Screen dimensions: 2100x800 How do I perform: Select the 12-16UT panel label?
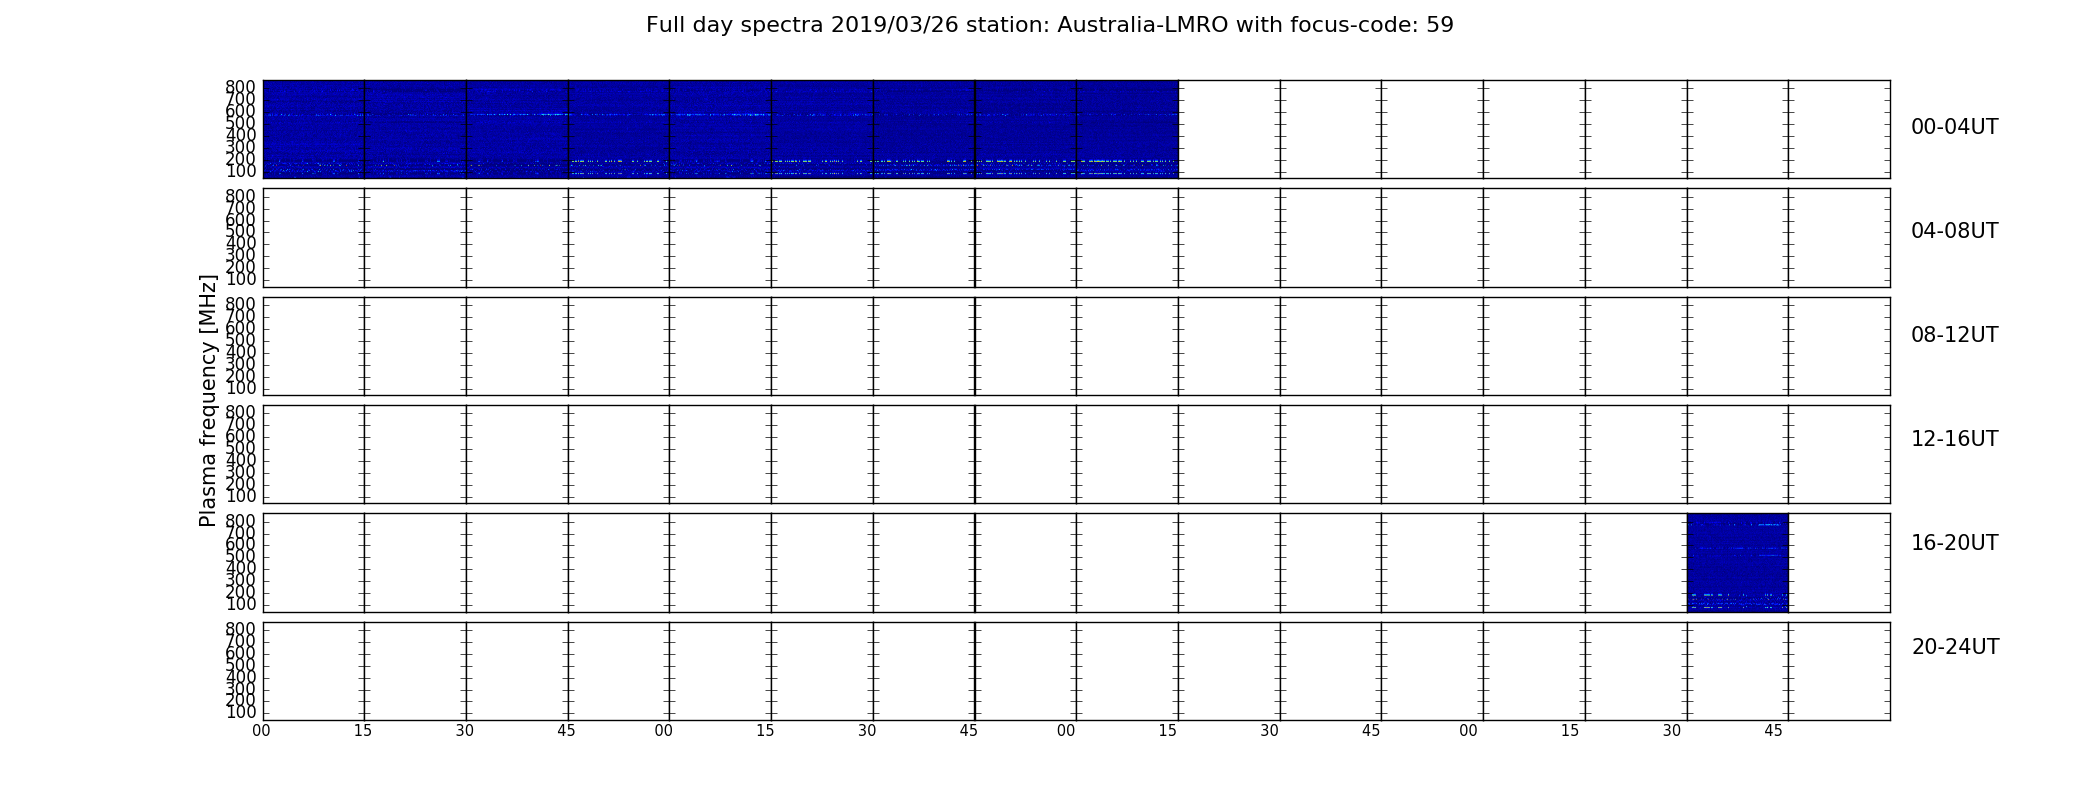coord(1955,439)
